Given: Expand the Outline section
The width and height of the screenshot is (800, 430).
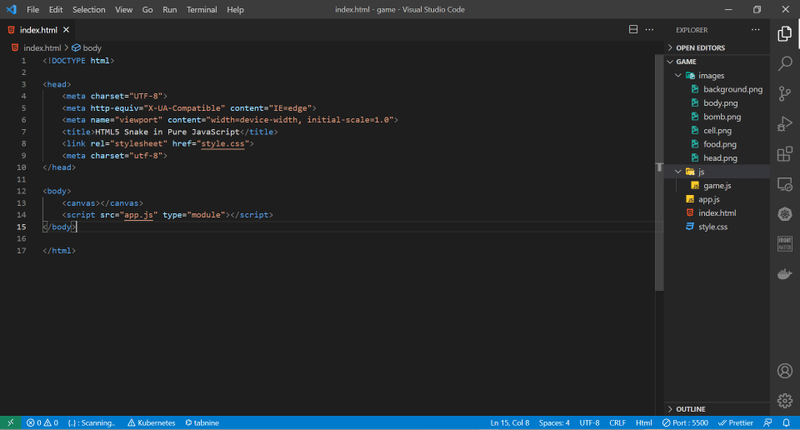Looking at the screenshot, I should coord(691,409).
